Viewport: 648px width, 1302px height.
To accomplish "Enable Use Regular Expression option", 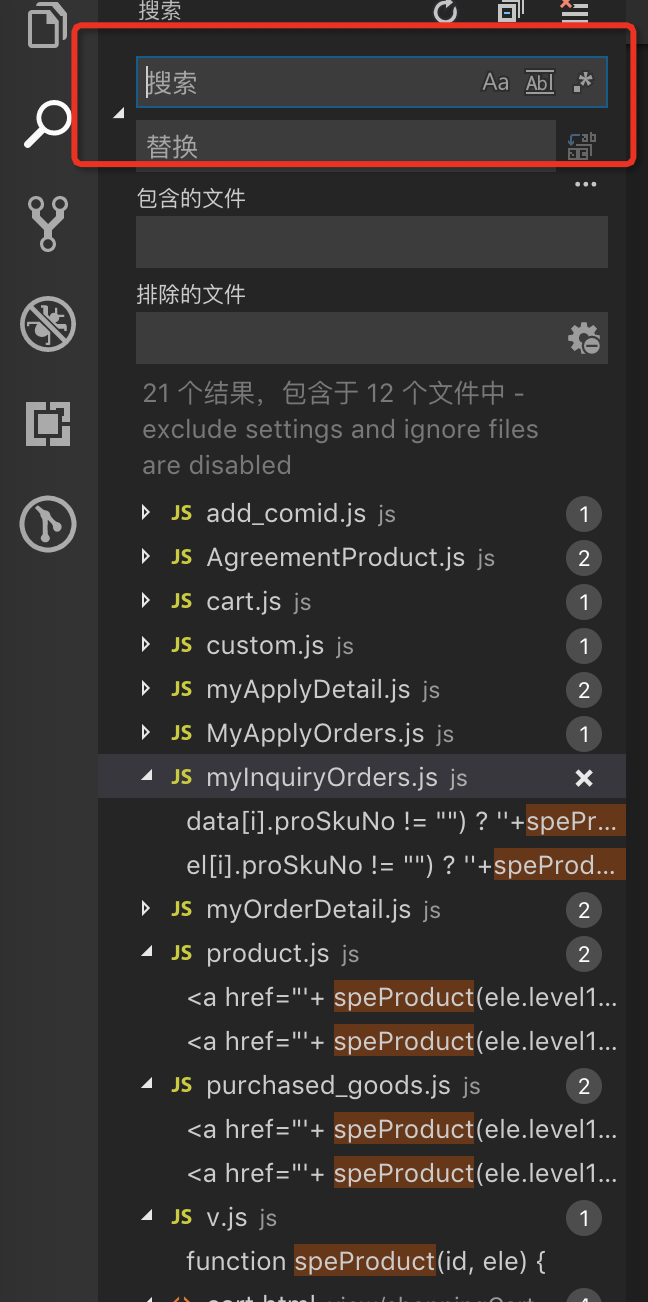I will coord(583,82).
